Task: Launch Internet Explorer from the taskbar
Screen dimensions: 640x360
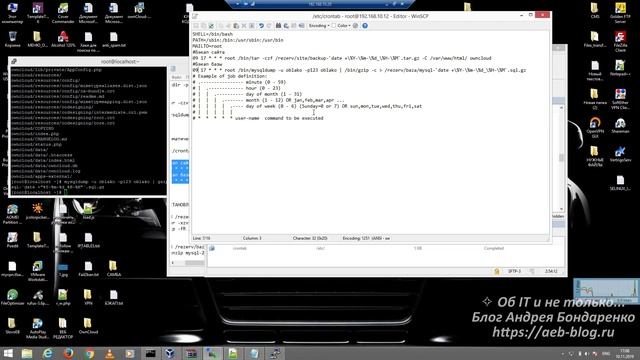Action: click(x=48, y=353)
